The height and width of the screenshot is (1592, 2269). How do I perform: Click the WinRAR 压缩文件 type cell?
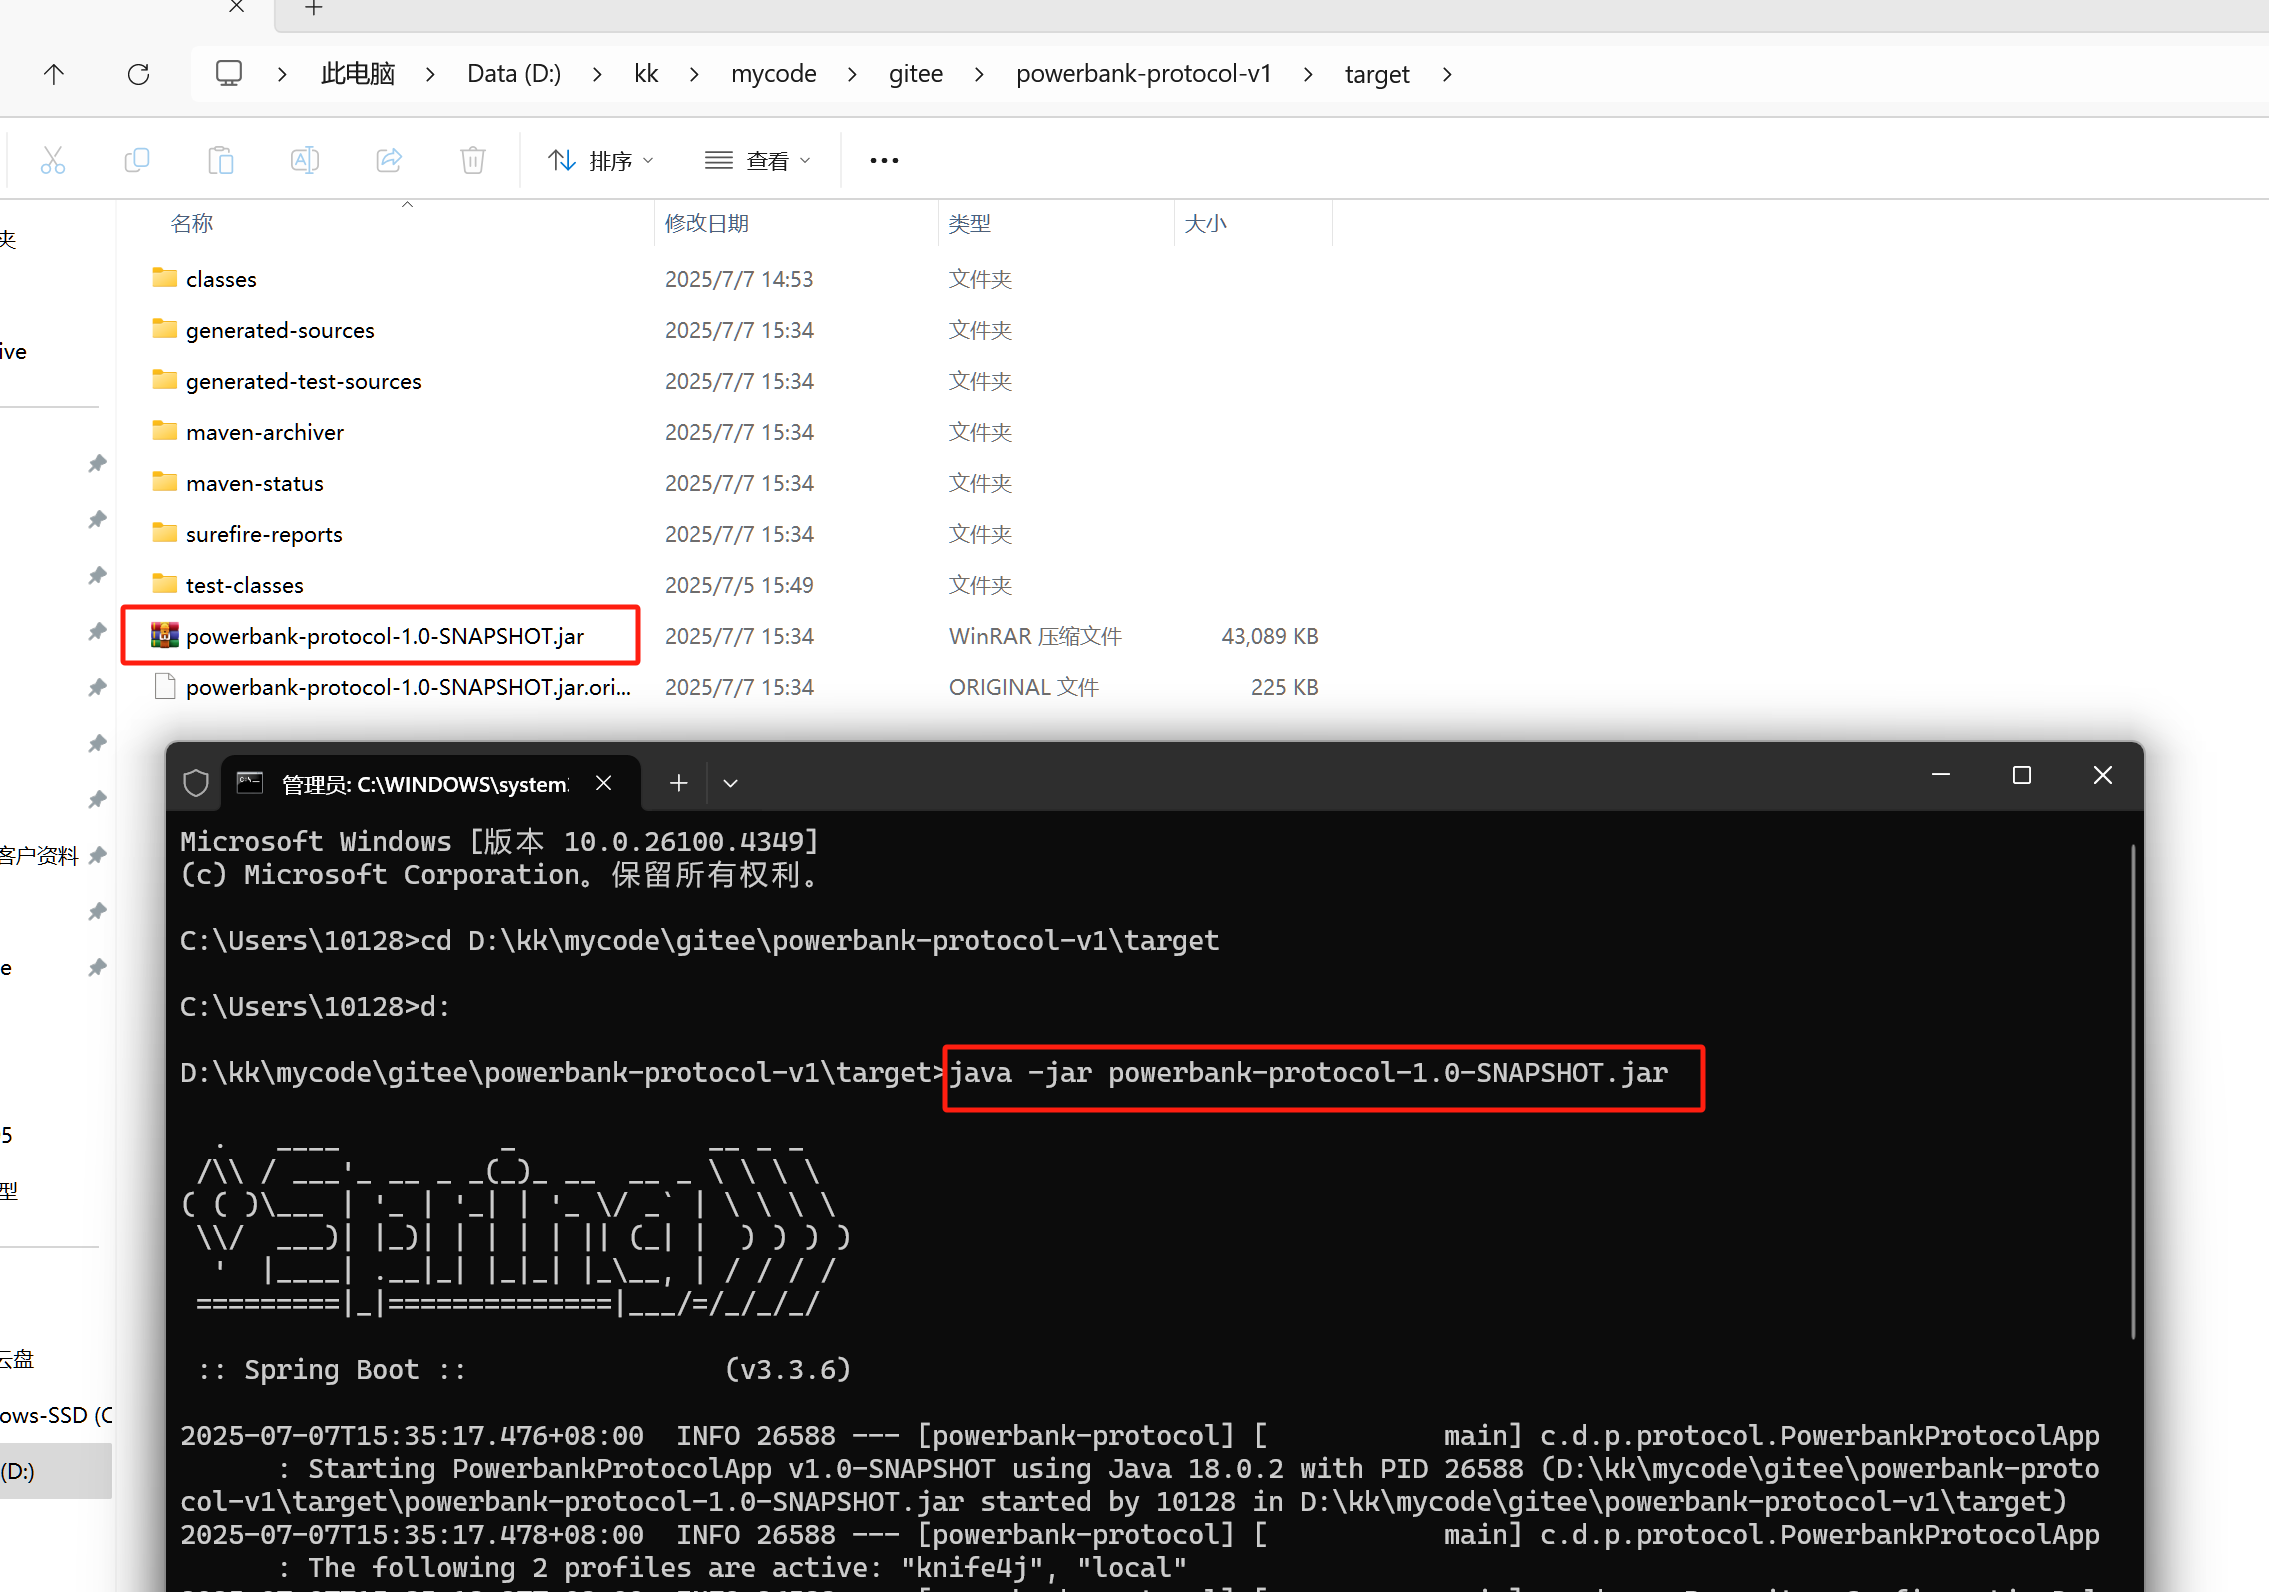[x=1035, y=636]
